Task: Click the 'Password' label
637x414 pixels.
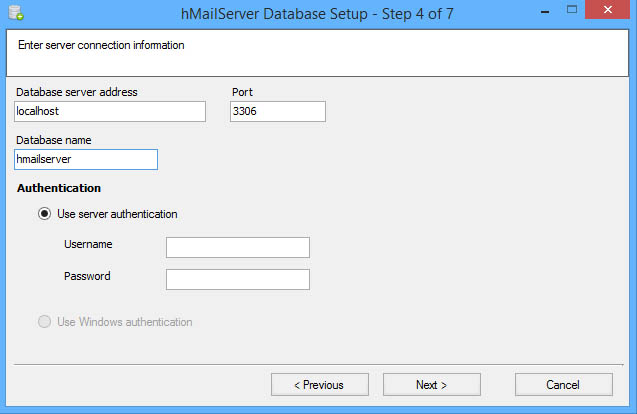Action: coord(87,276)
